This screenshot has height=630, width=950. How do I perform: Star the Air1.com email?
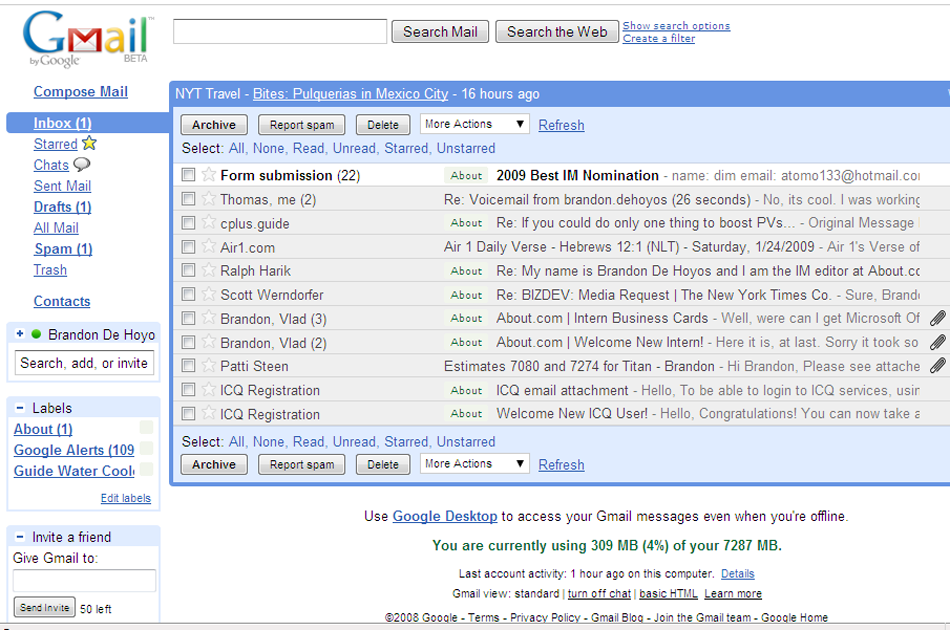click(x=208, y=247)
